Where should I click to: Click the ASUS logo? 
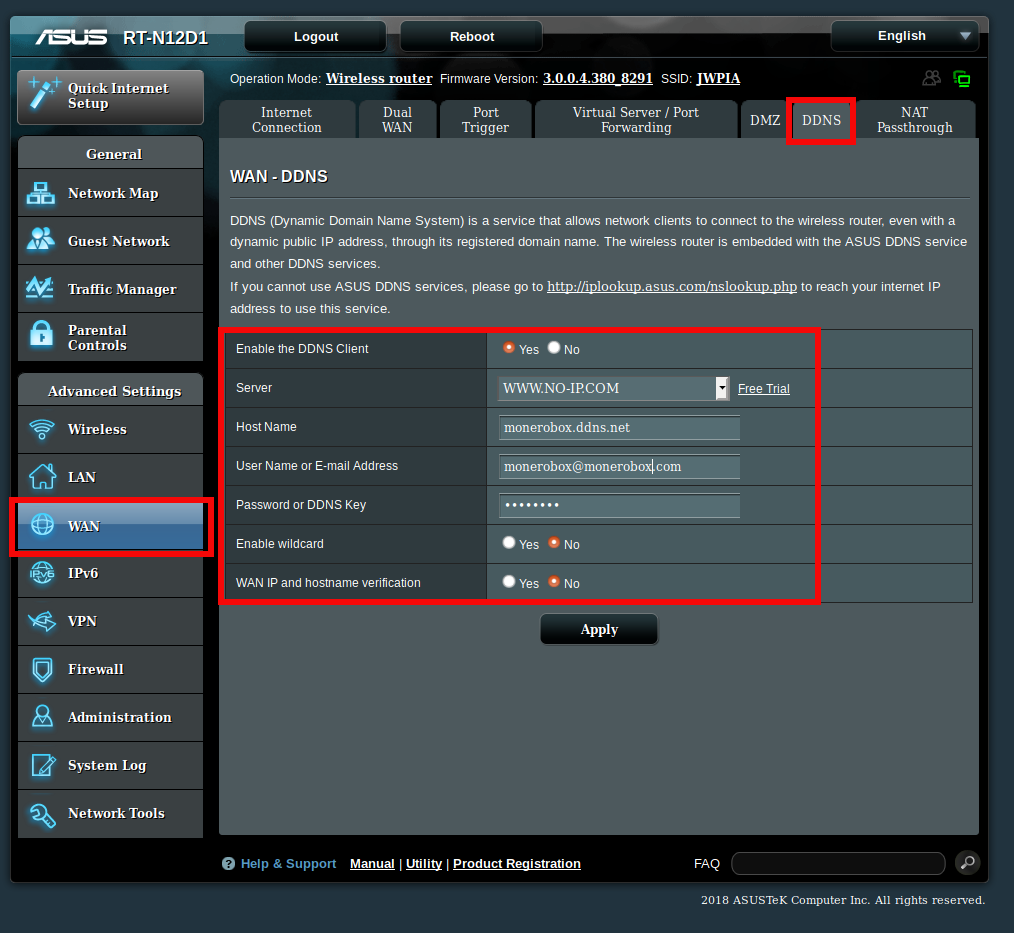71,37
